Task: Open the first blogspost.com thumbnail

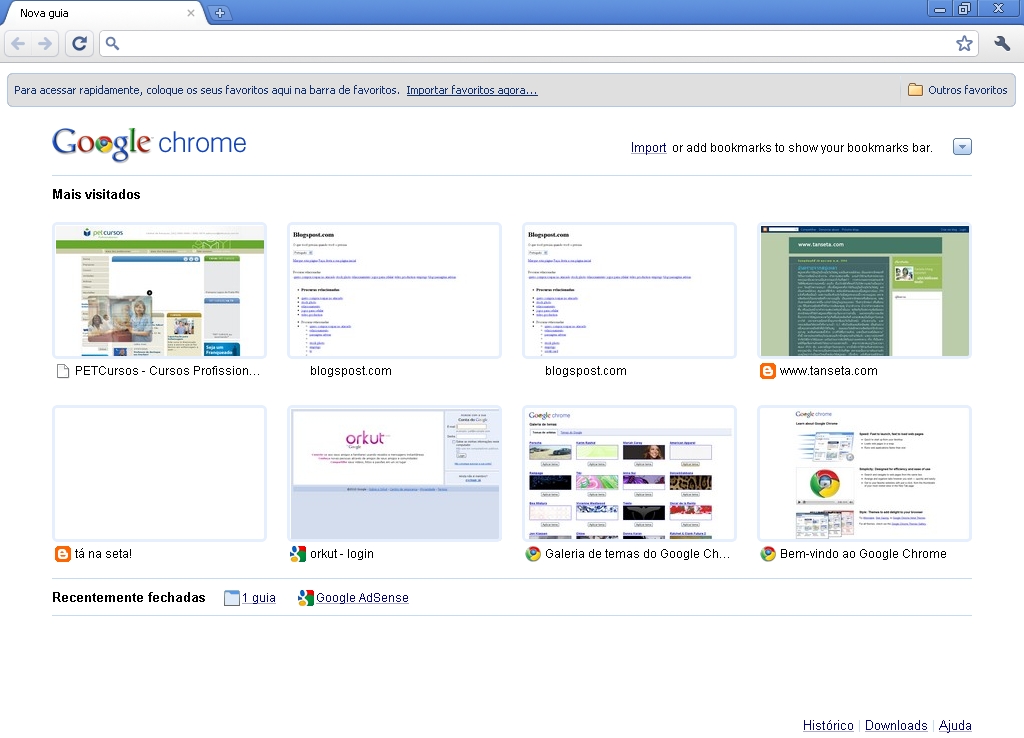Action: (394, 291)
